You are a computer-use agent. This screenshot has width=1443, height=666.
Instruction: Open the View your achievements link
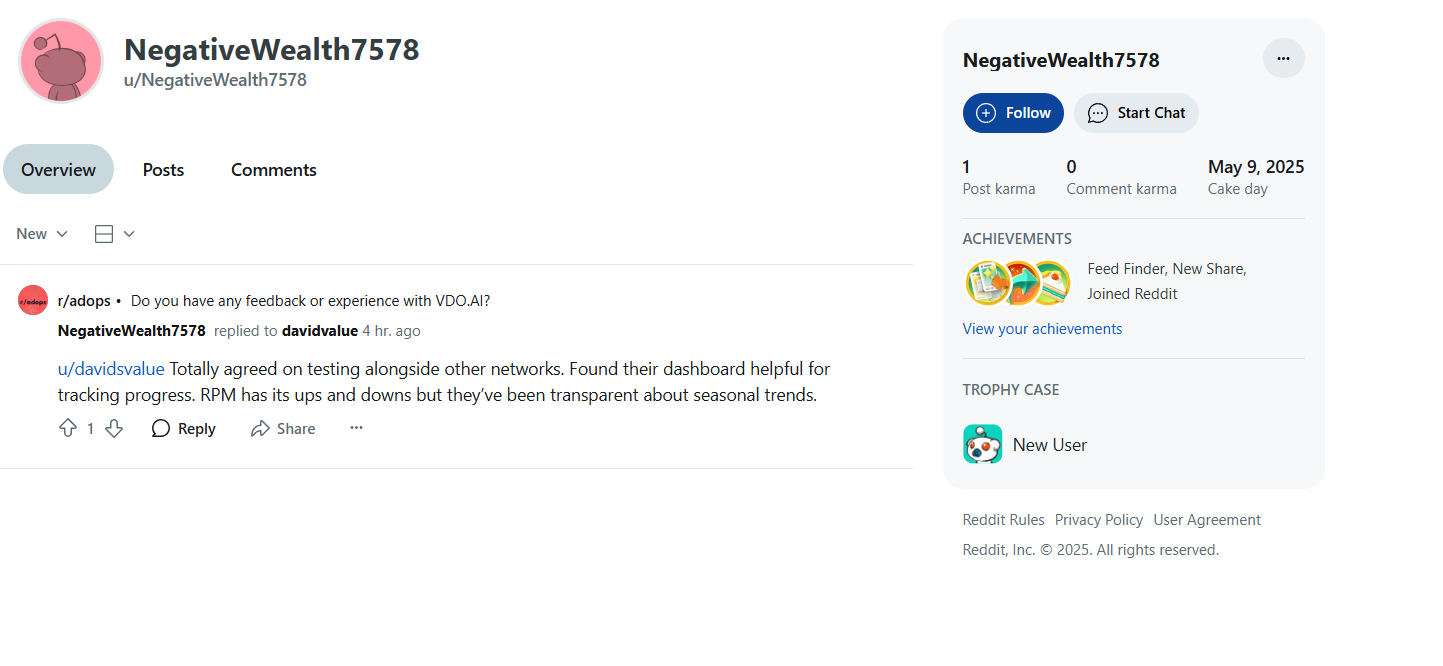[1042, 328]
